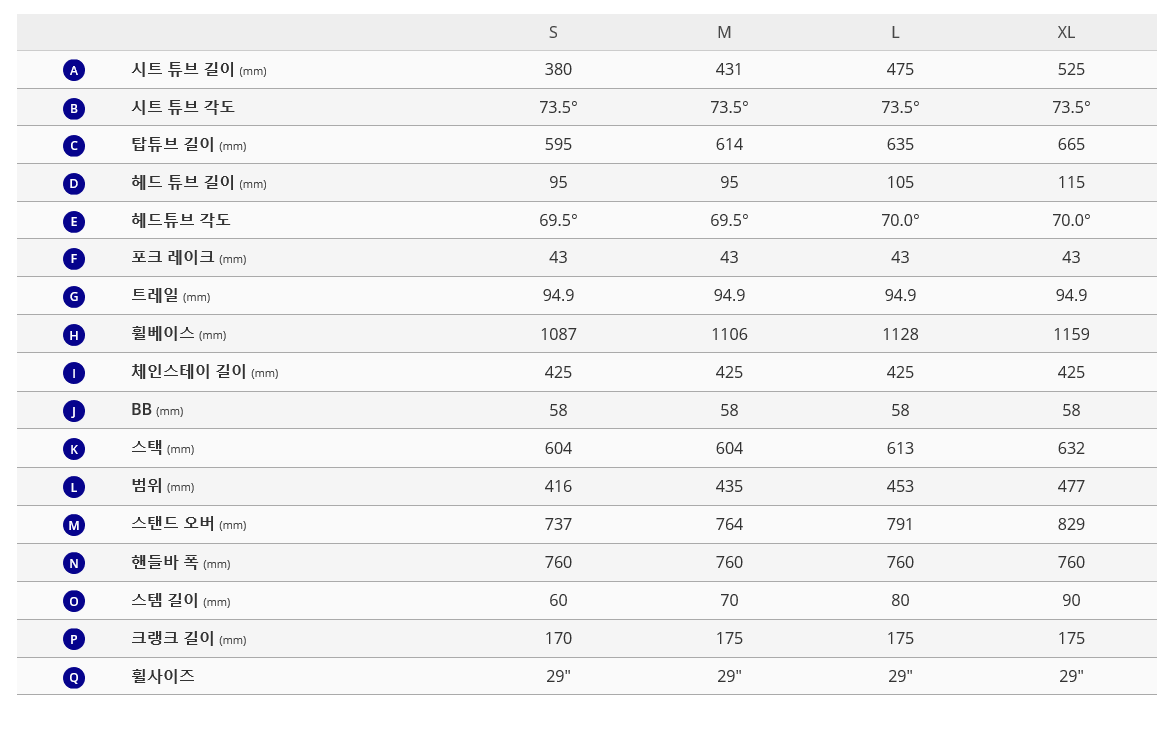Click the O badge for stem length
This screenshot has width=1170, height=731.
point(74,601)
